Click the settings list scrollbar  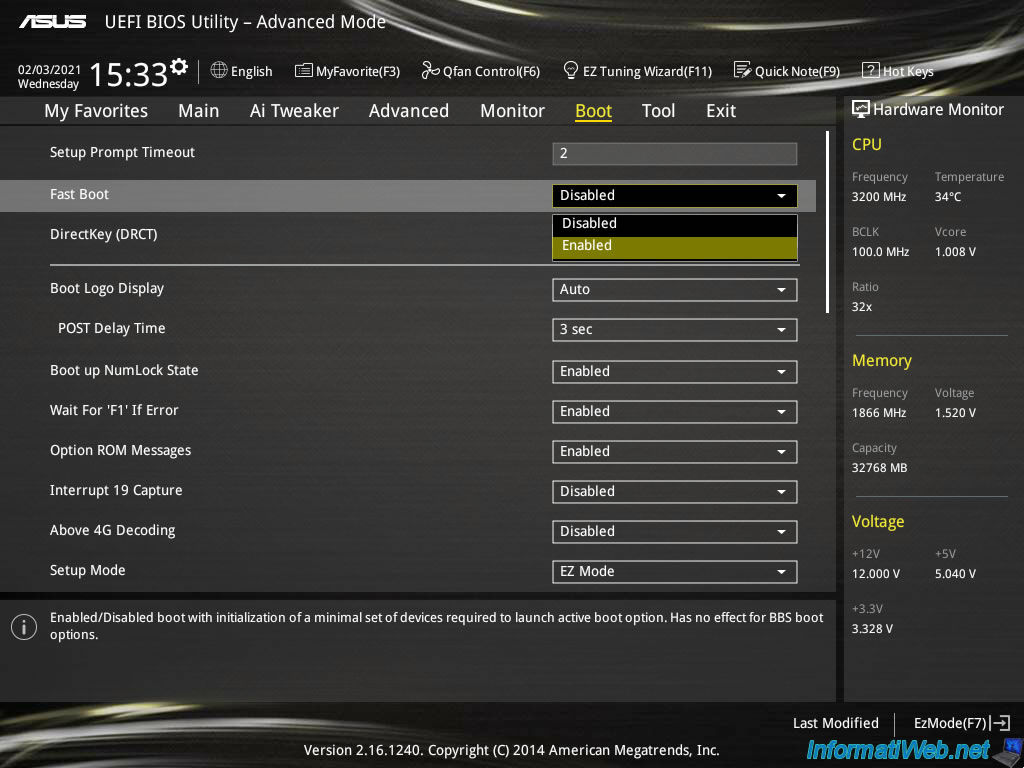pyautogui.click(x=827, y=222)
